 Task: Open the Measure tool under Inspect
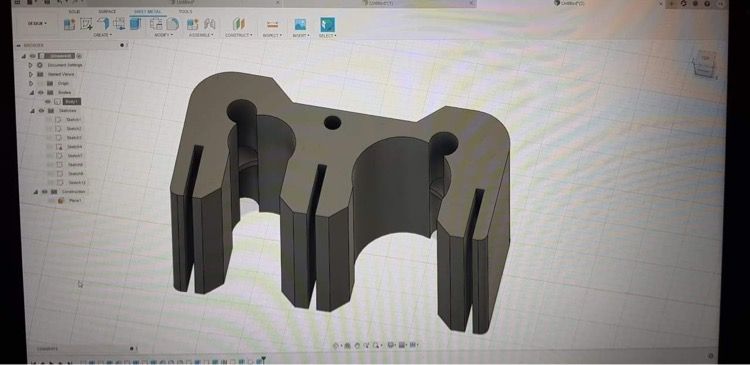tap(272, 24)
